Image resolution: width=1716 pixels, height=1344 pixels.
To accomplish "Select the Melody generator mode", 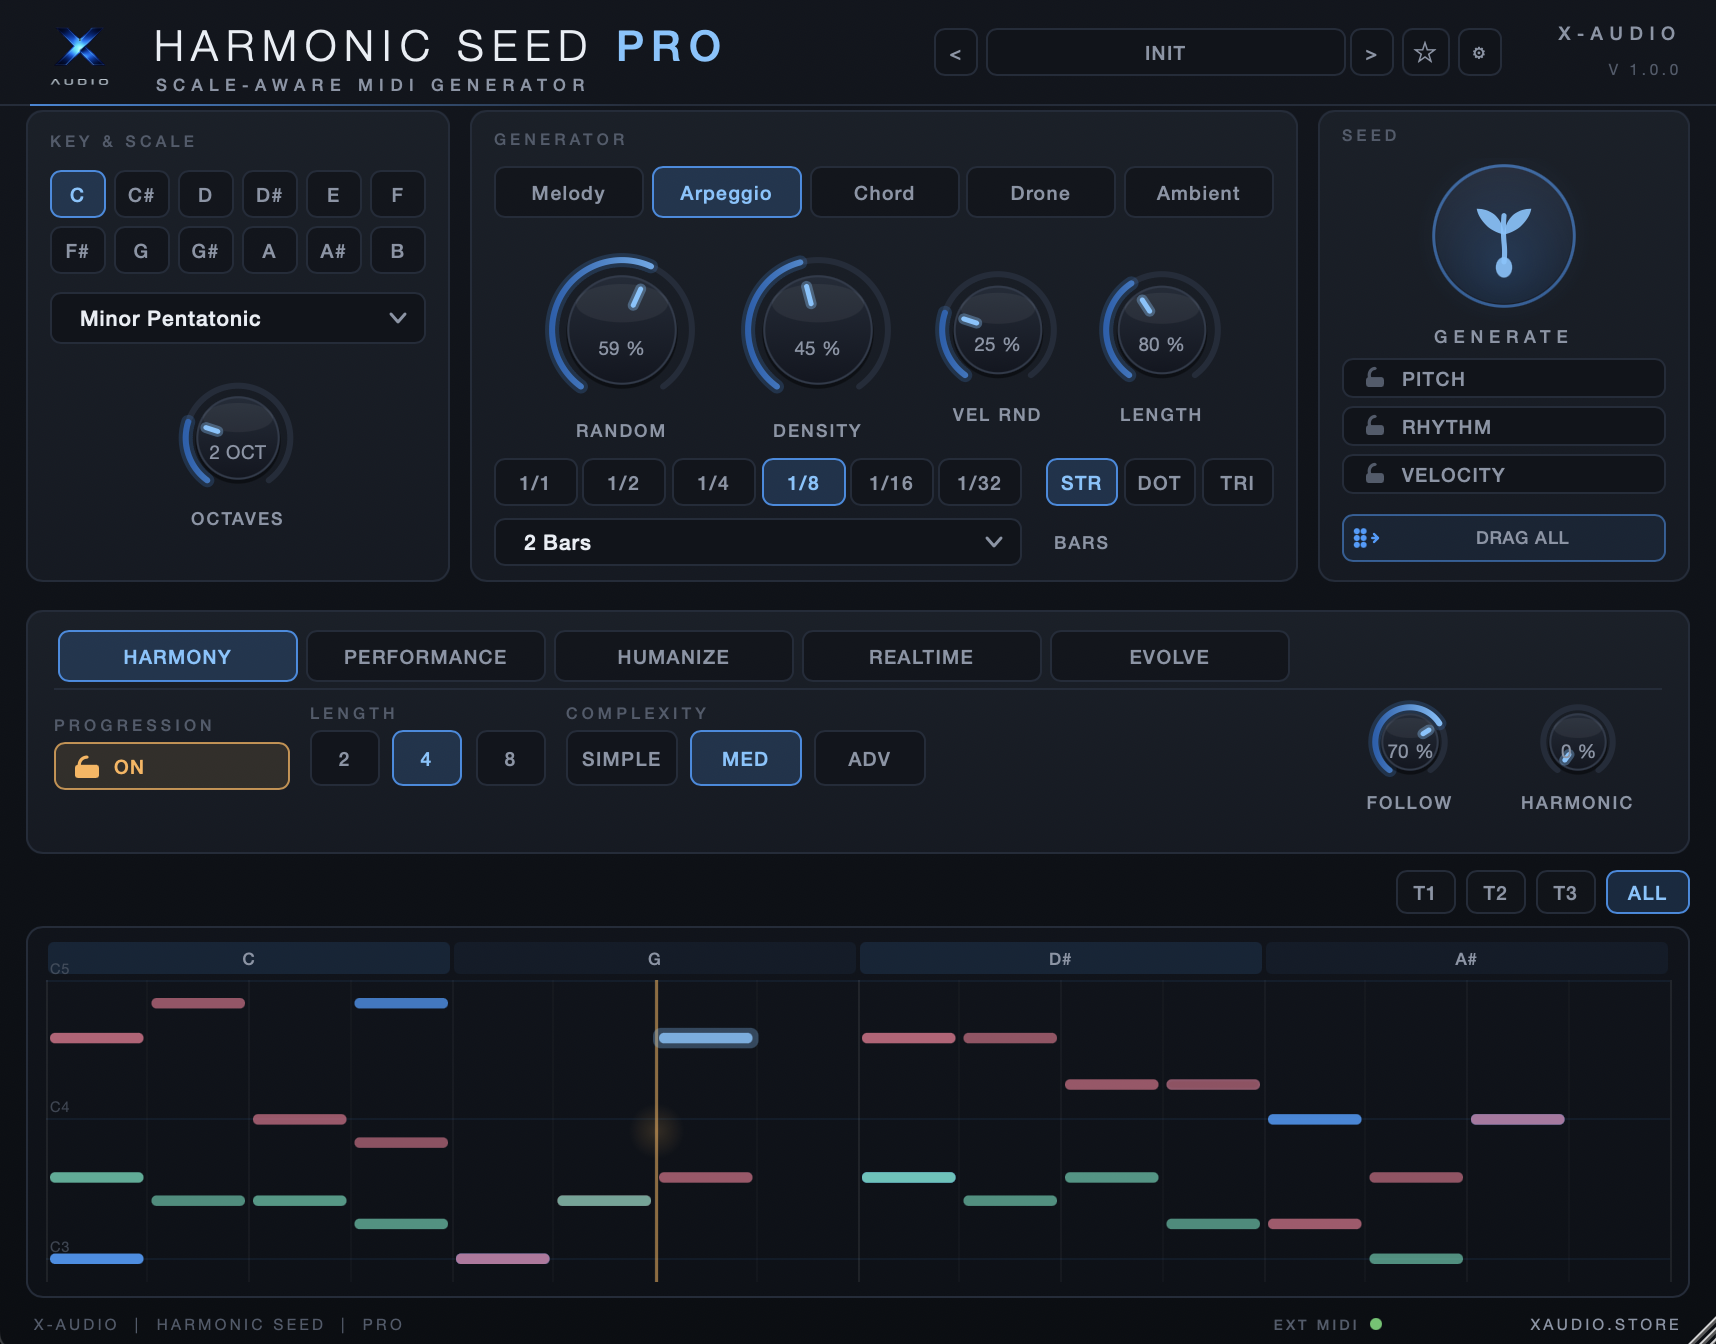I will click(x=568, y=192).
